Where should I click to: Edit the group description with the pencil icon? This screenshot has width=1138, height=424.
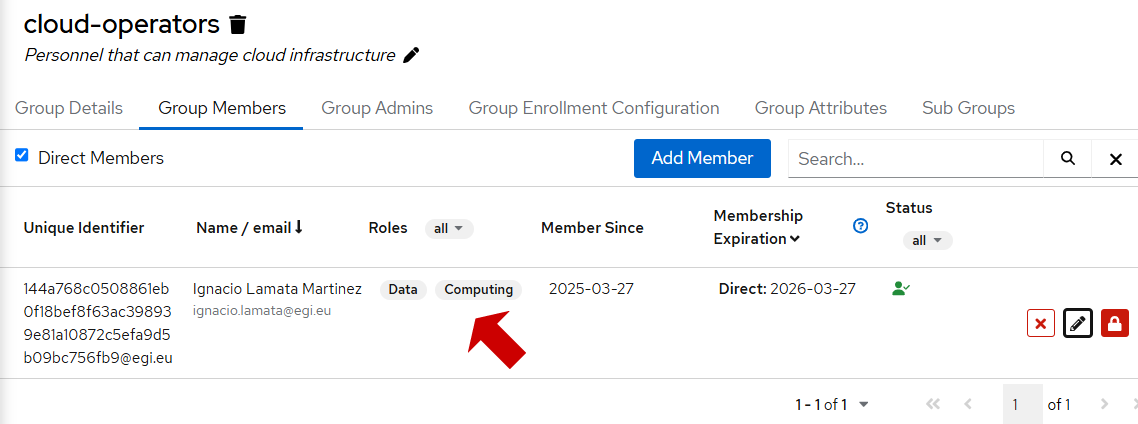412,55
